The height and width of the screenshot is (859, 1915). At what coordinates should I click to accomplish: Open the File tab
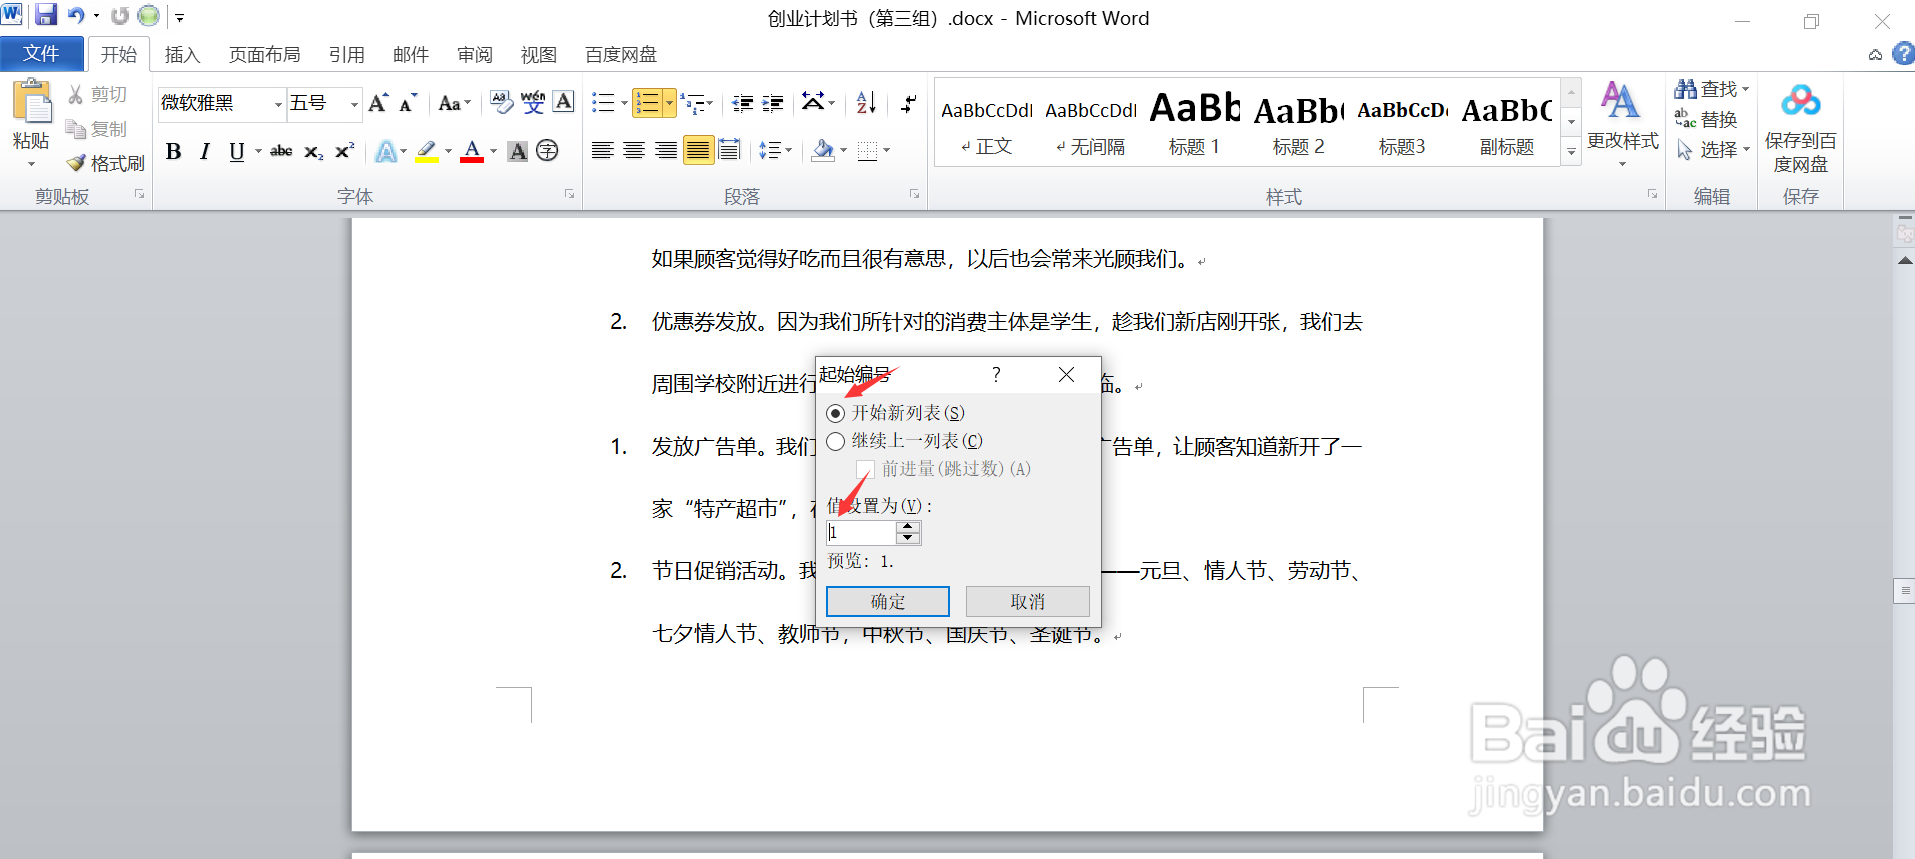click(41, 54)
